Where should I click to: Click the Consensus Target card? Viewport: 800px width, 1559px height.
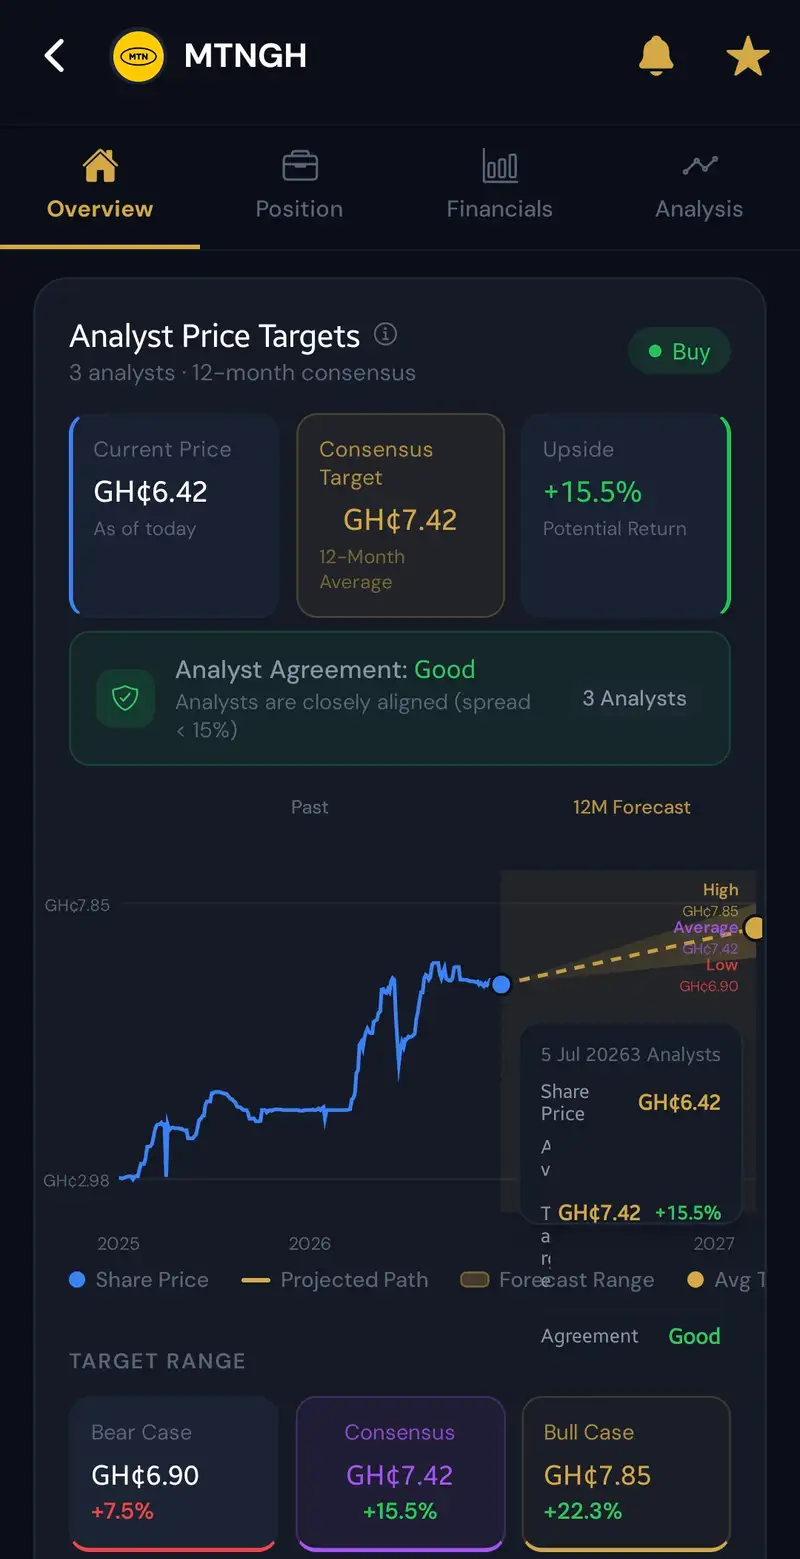click(x=400, y=515)
